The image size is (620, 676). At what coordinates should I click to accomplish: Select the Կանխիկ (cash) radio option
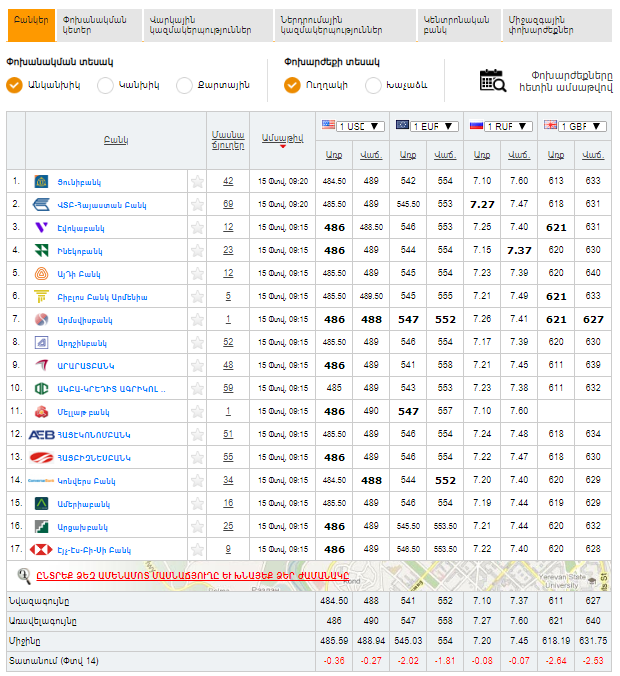click(x=105, y=85)
